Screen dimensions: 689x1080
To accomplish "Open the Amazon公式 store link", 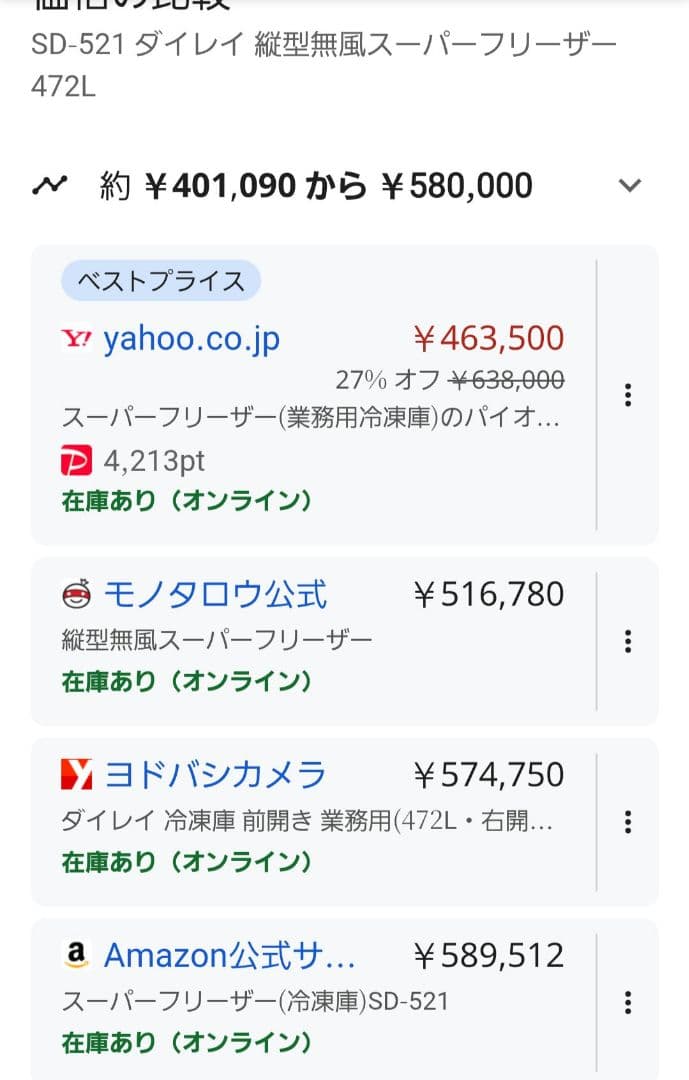I will (230, 955).
